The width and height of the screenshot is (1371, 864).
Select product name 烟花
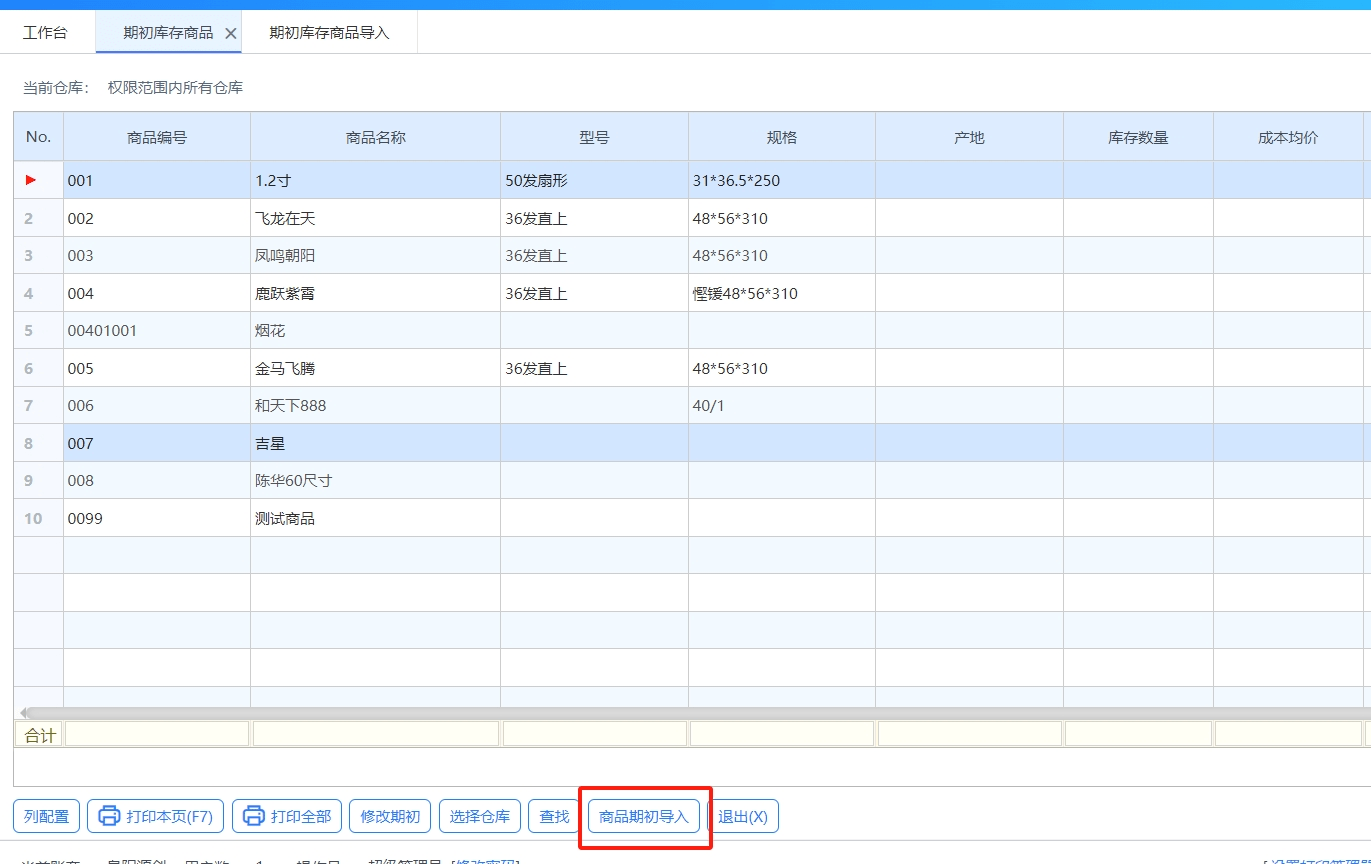click(x=376, y=330)
